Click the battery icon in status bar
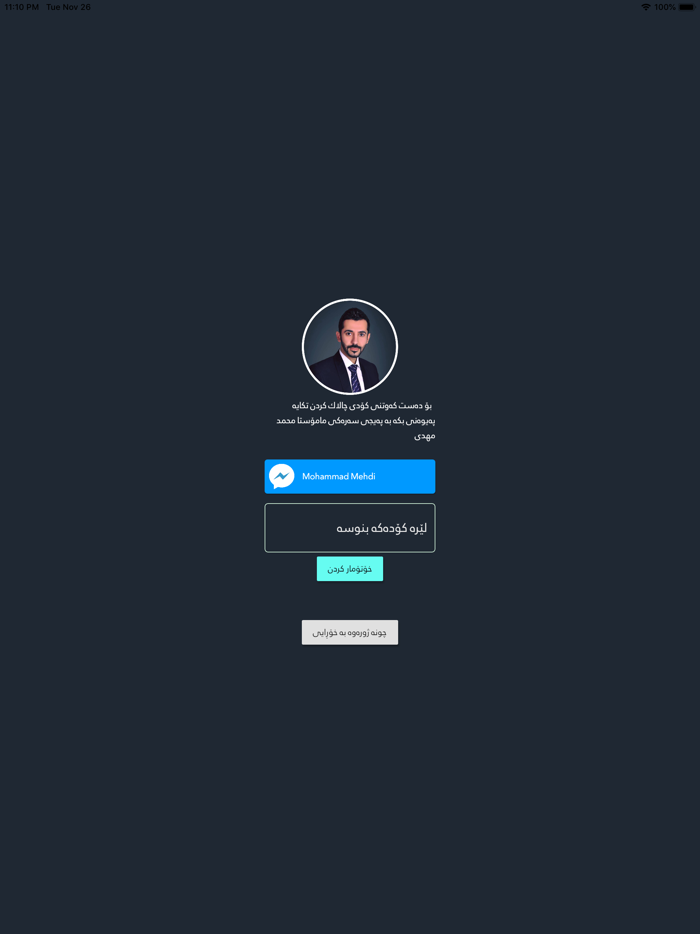 tap(686, 7)
